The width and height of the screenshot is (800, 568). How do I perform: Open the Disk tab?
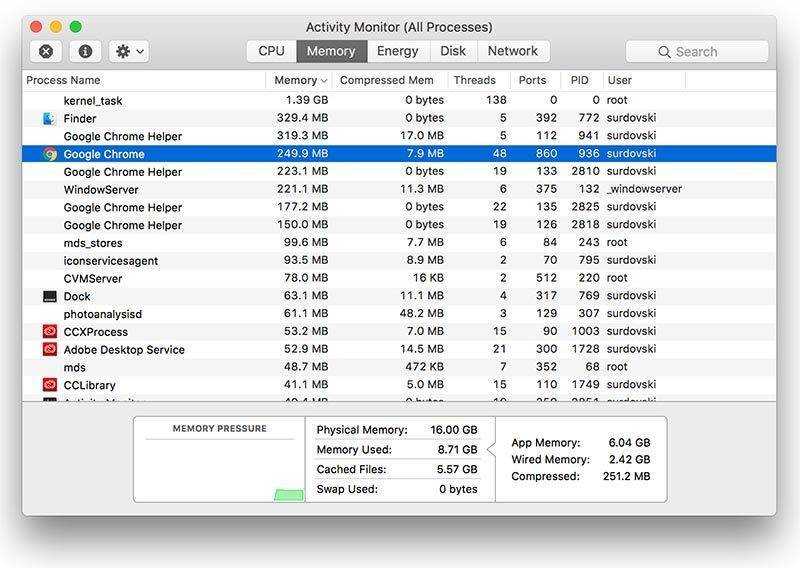click(453, 51)
